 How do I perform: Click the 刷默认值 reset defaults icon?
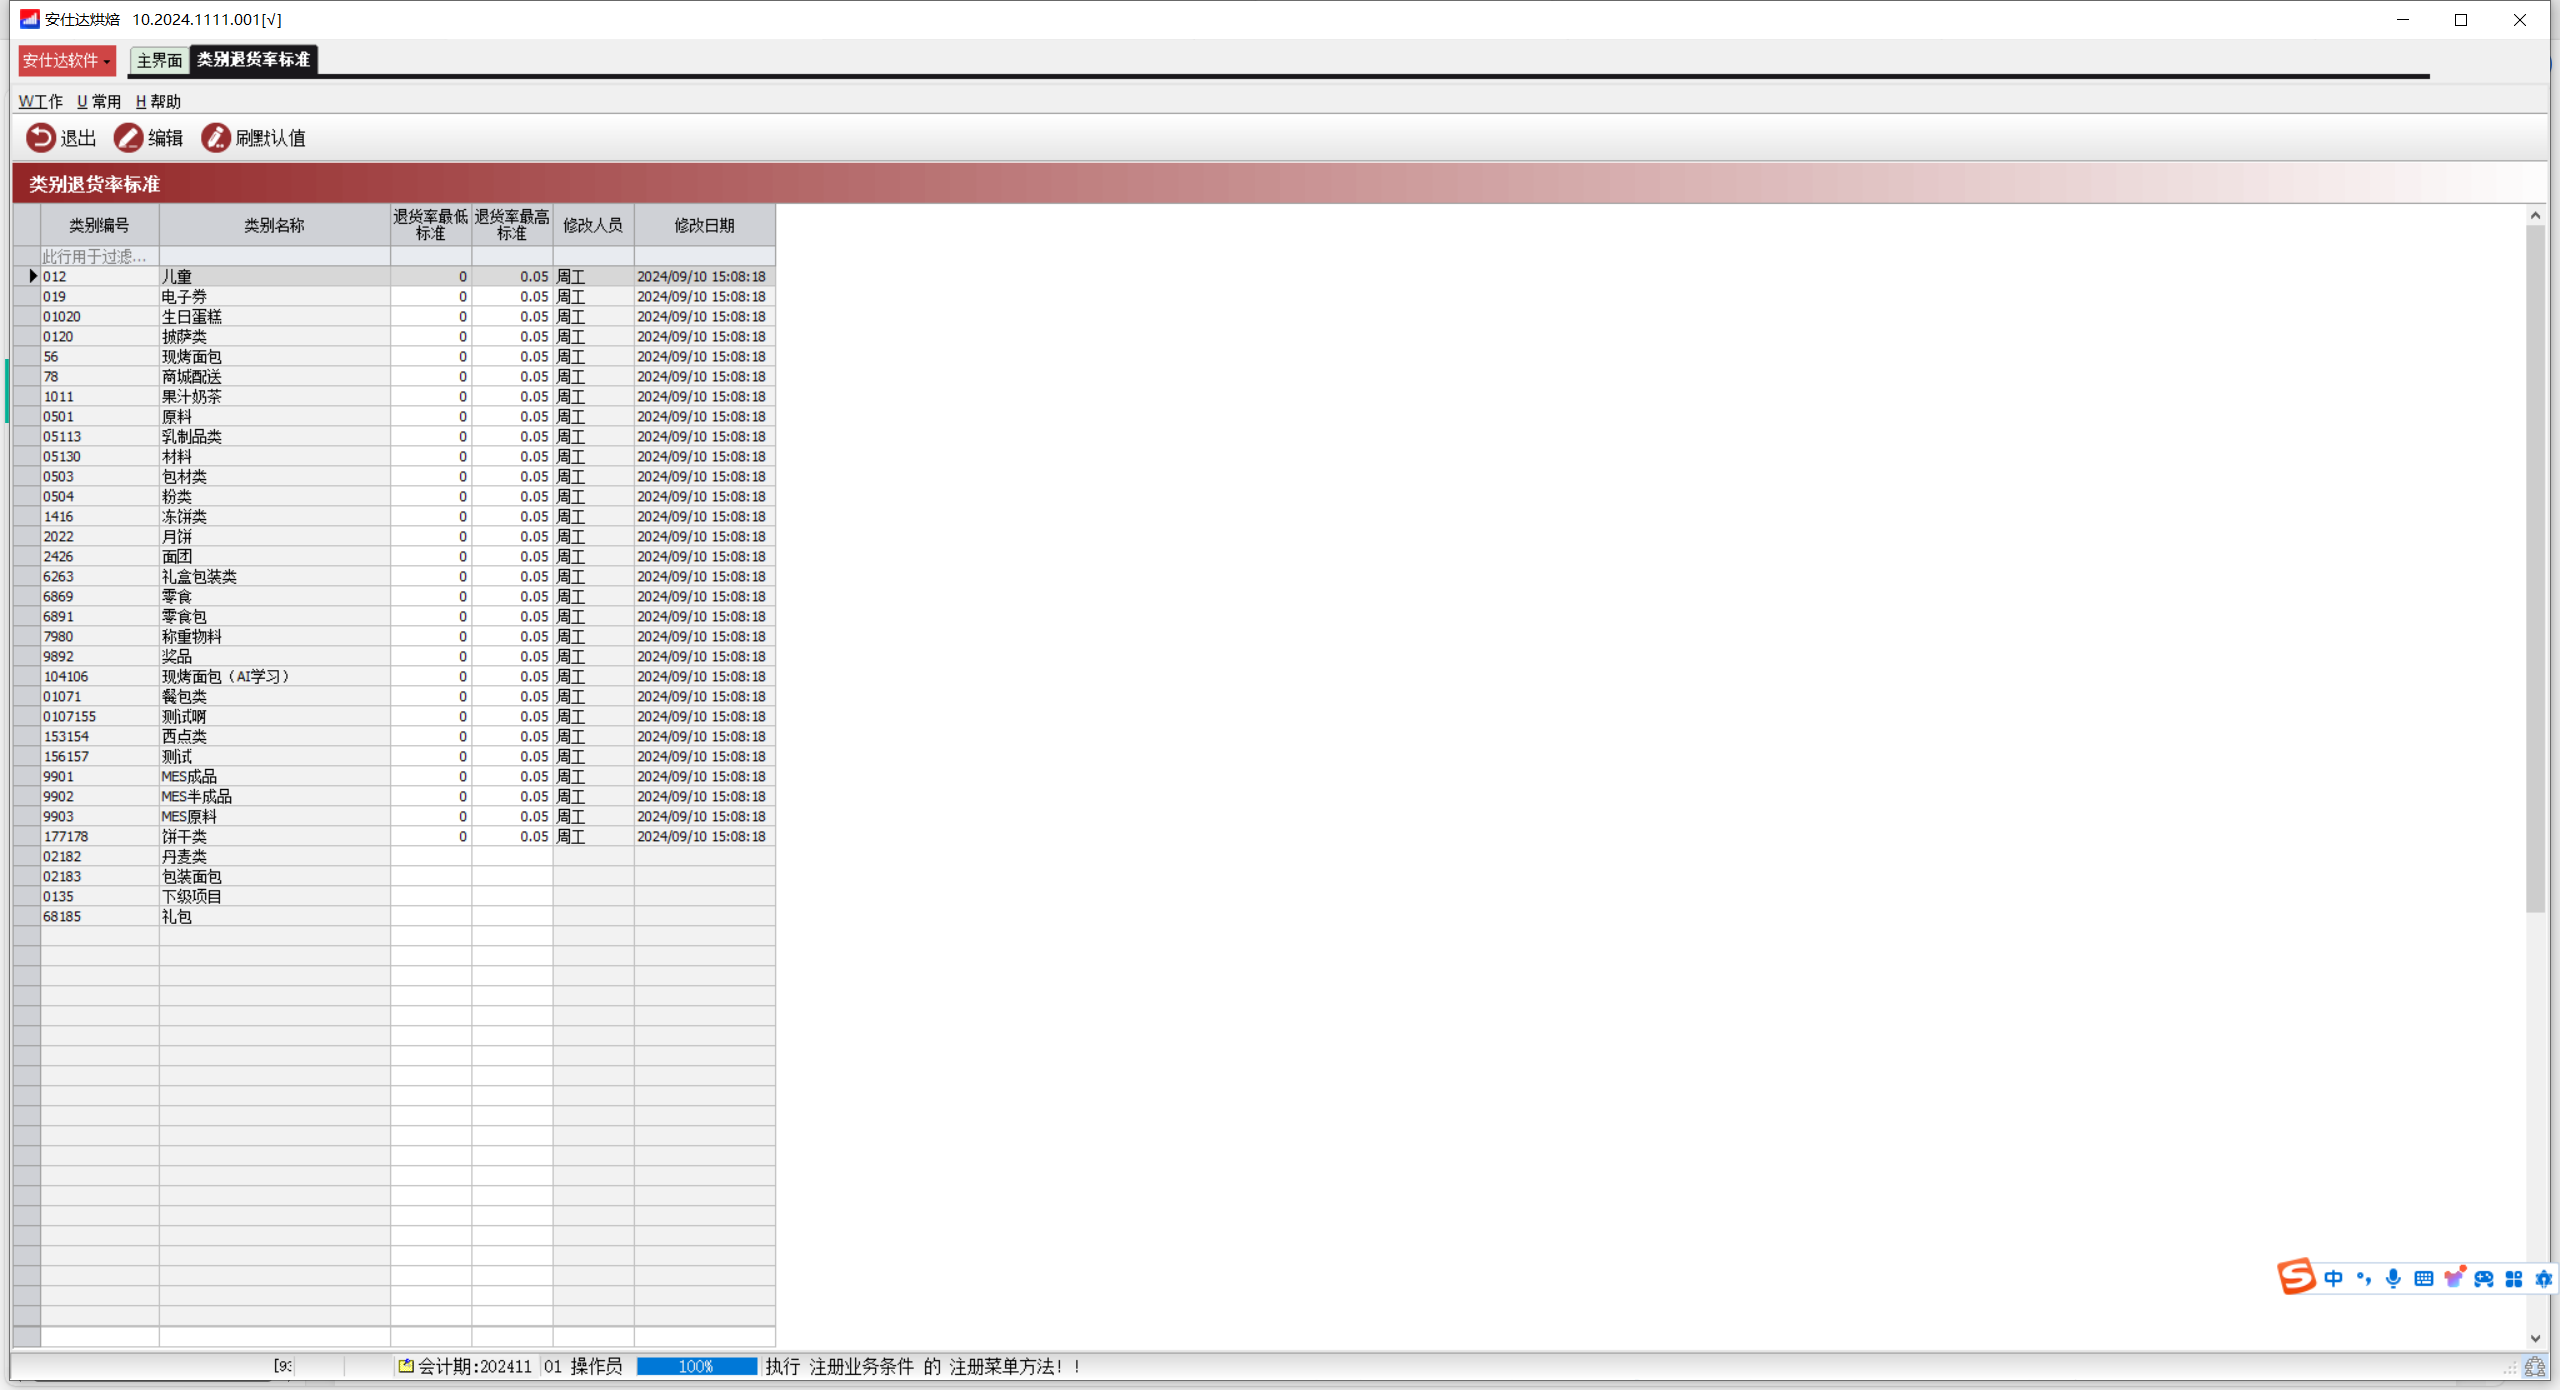click(x=215, y=138)
